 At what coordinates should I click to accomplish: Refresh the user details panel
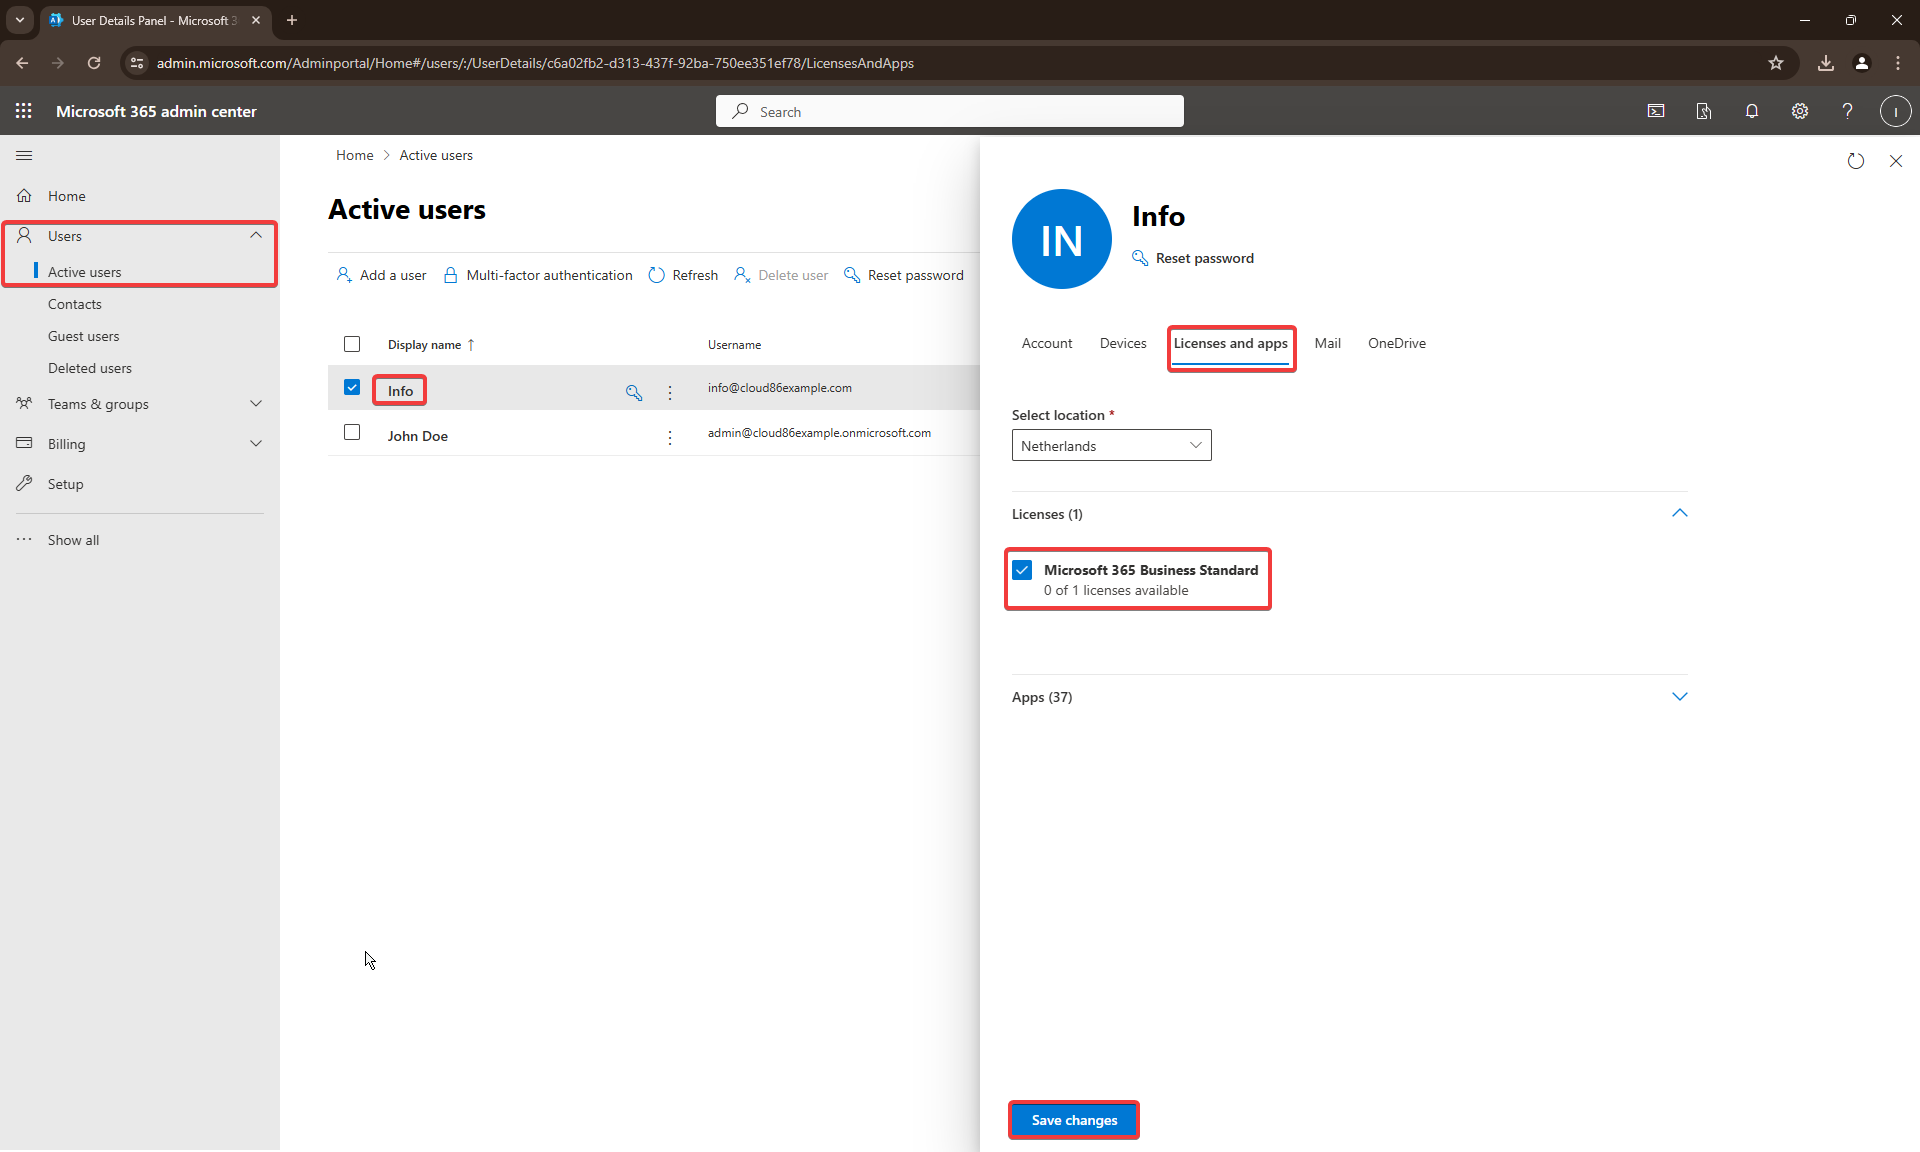[1856, 161]
